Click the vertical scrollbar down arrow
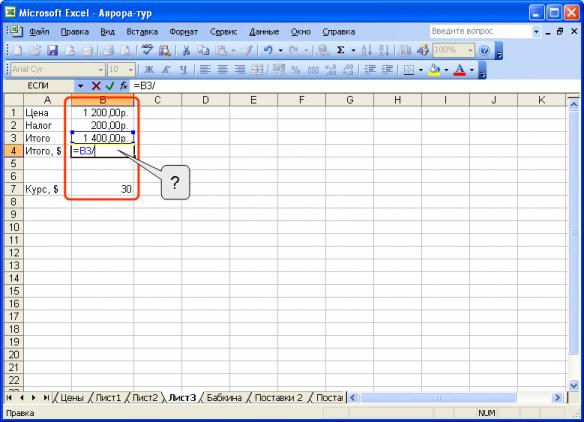Image resolution: width=584 pixels, height=422 pixels. pyautogui.click(x=574, y=385)
